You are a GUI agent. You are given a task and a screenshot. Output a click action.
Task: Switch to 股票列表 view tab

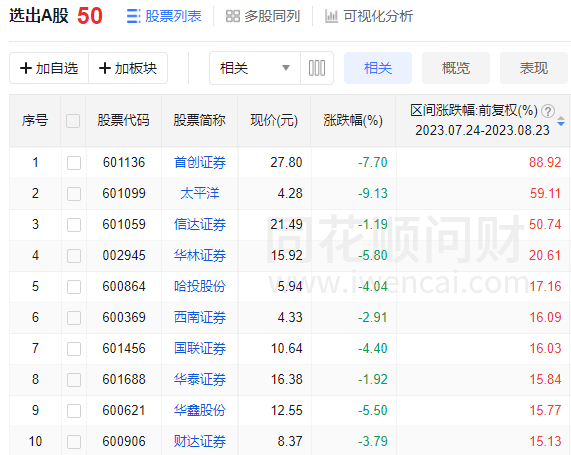pos(164,16)
